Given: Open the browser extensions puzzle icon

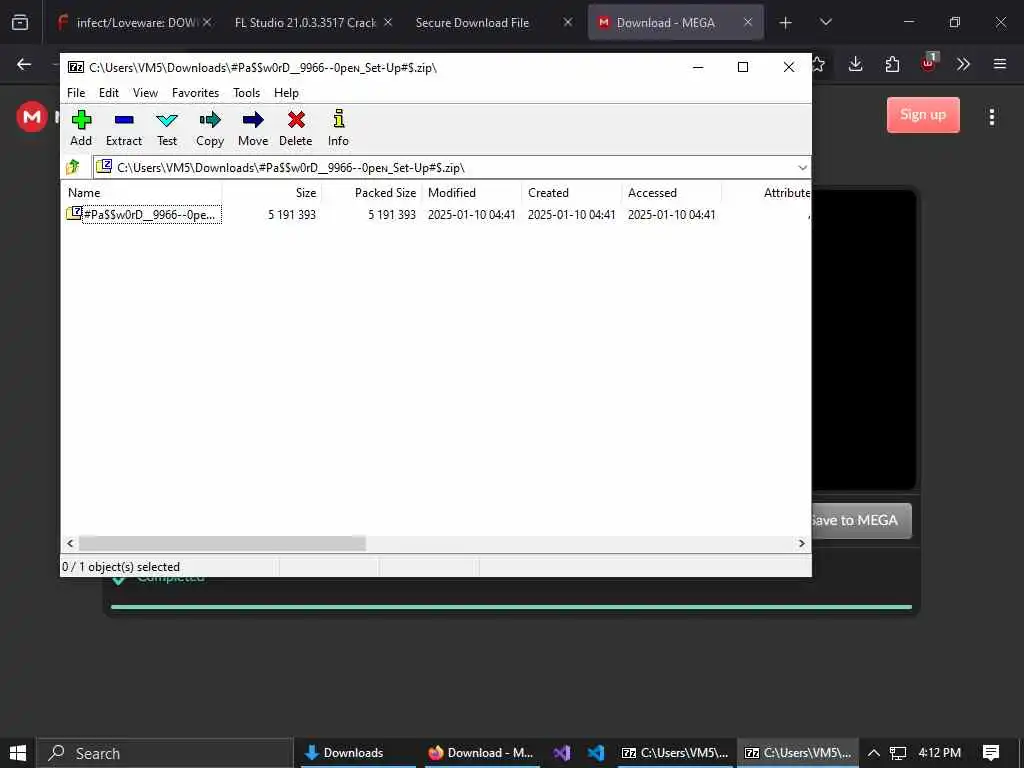Looking at the screenshot, I should pos(892,64).
